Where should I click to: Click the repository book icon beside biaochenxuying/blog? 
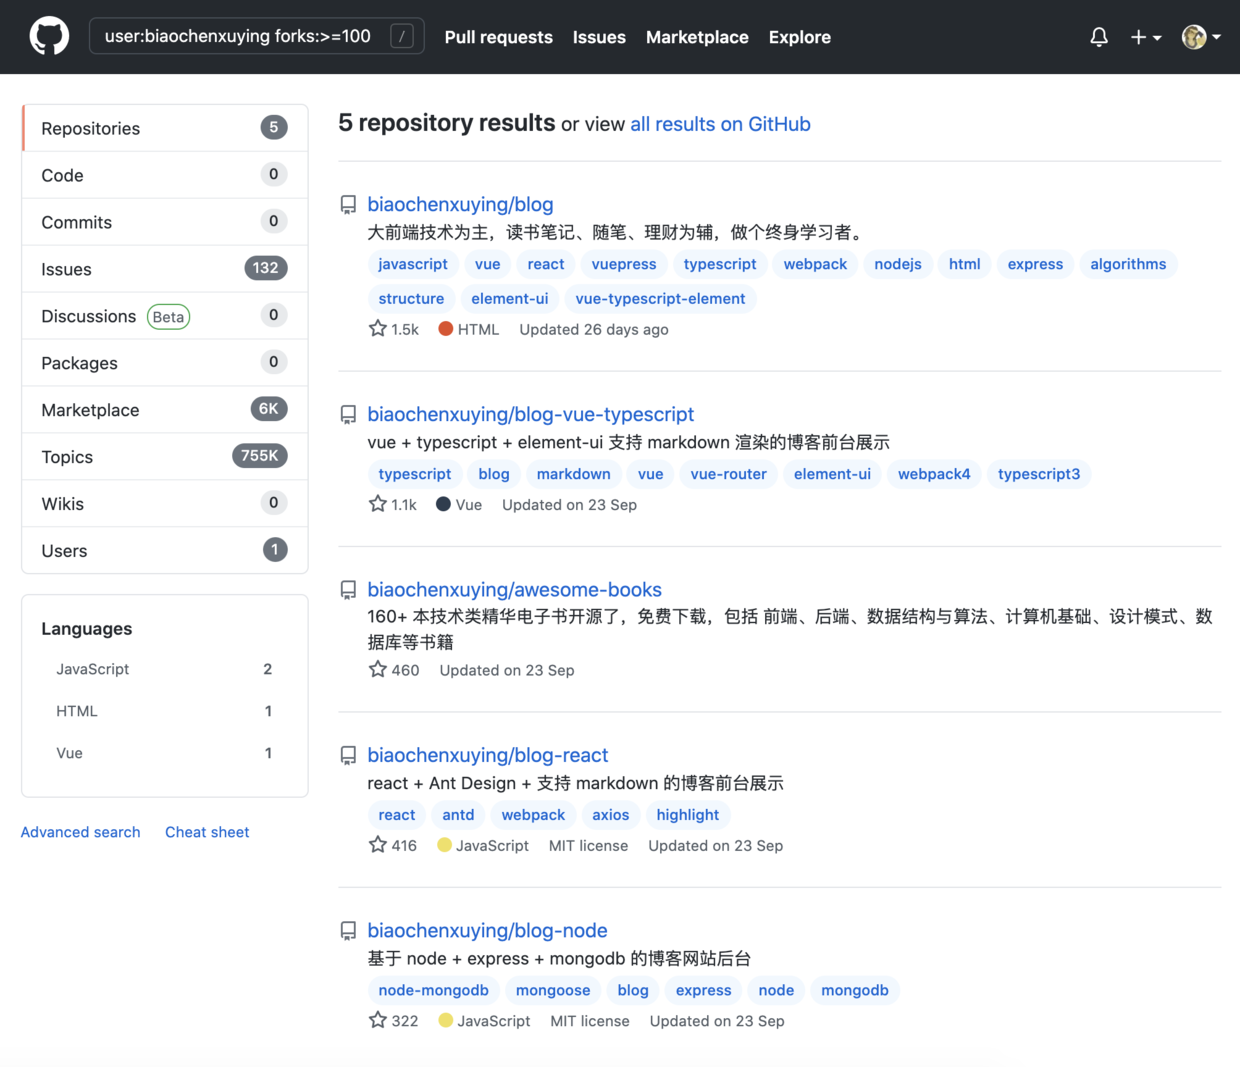pyautogui.click(x=348, y=204)
